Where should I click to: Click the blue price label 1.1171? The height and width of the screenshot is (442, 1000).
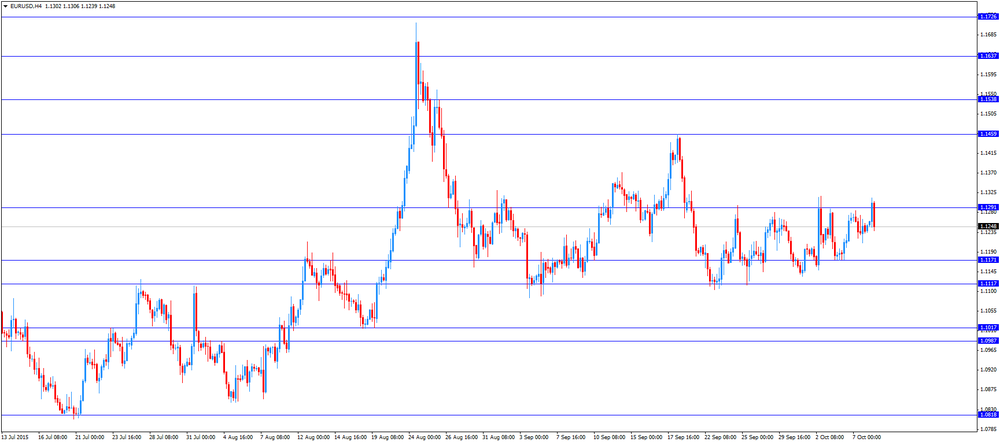coord(987,260)
